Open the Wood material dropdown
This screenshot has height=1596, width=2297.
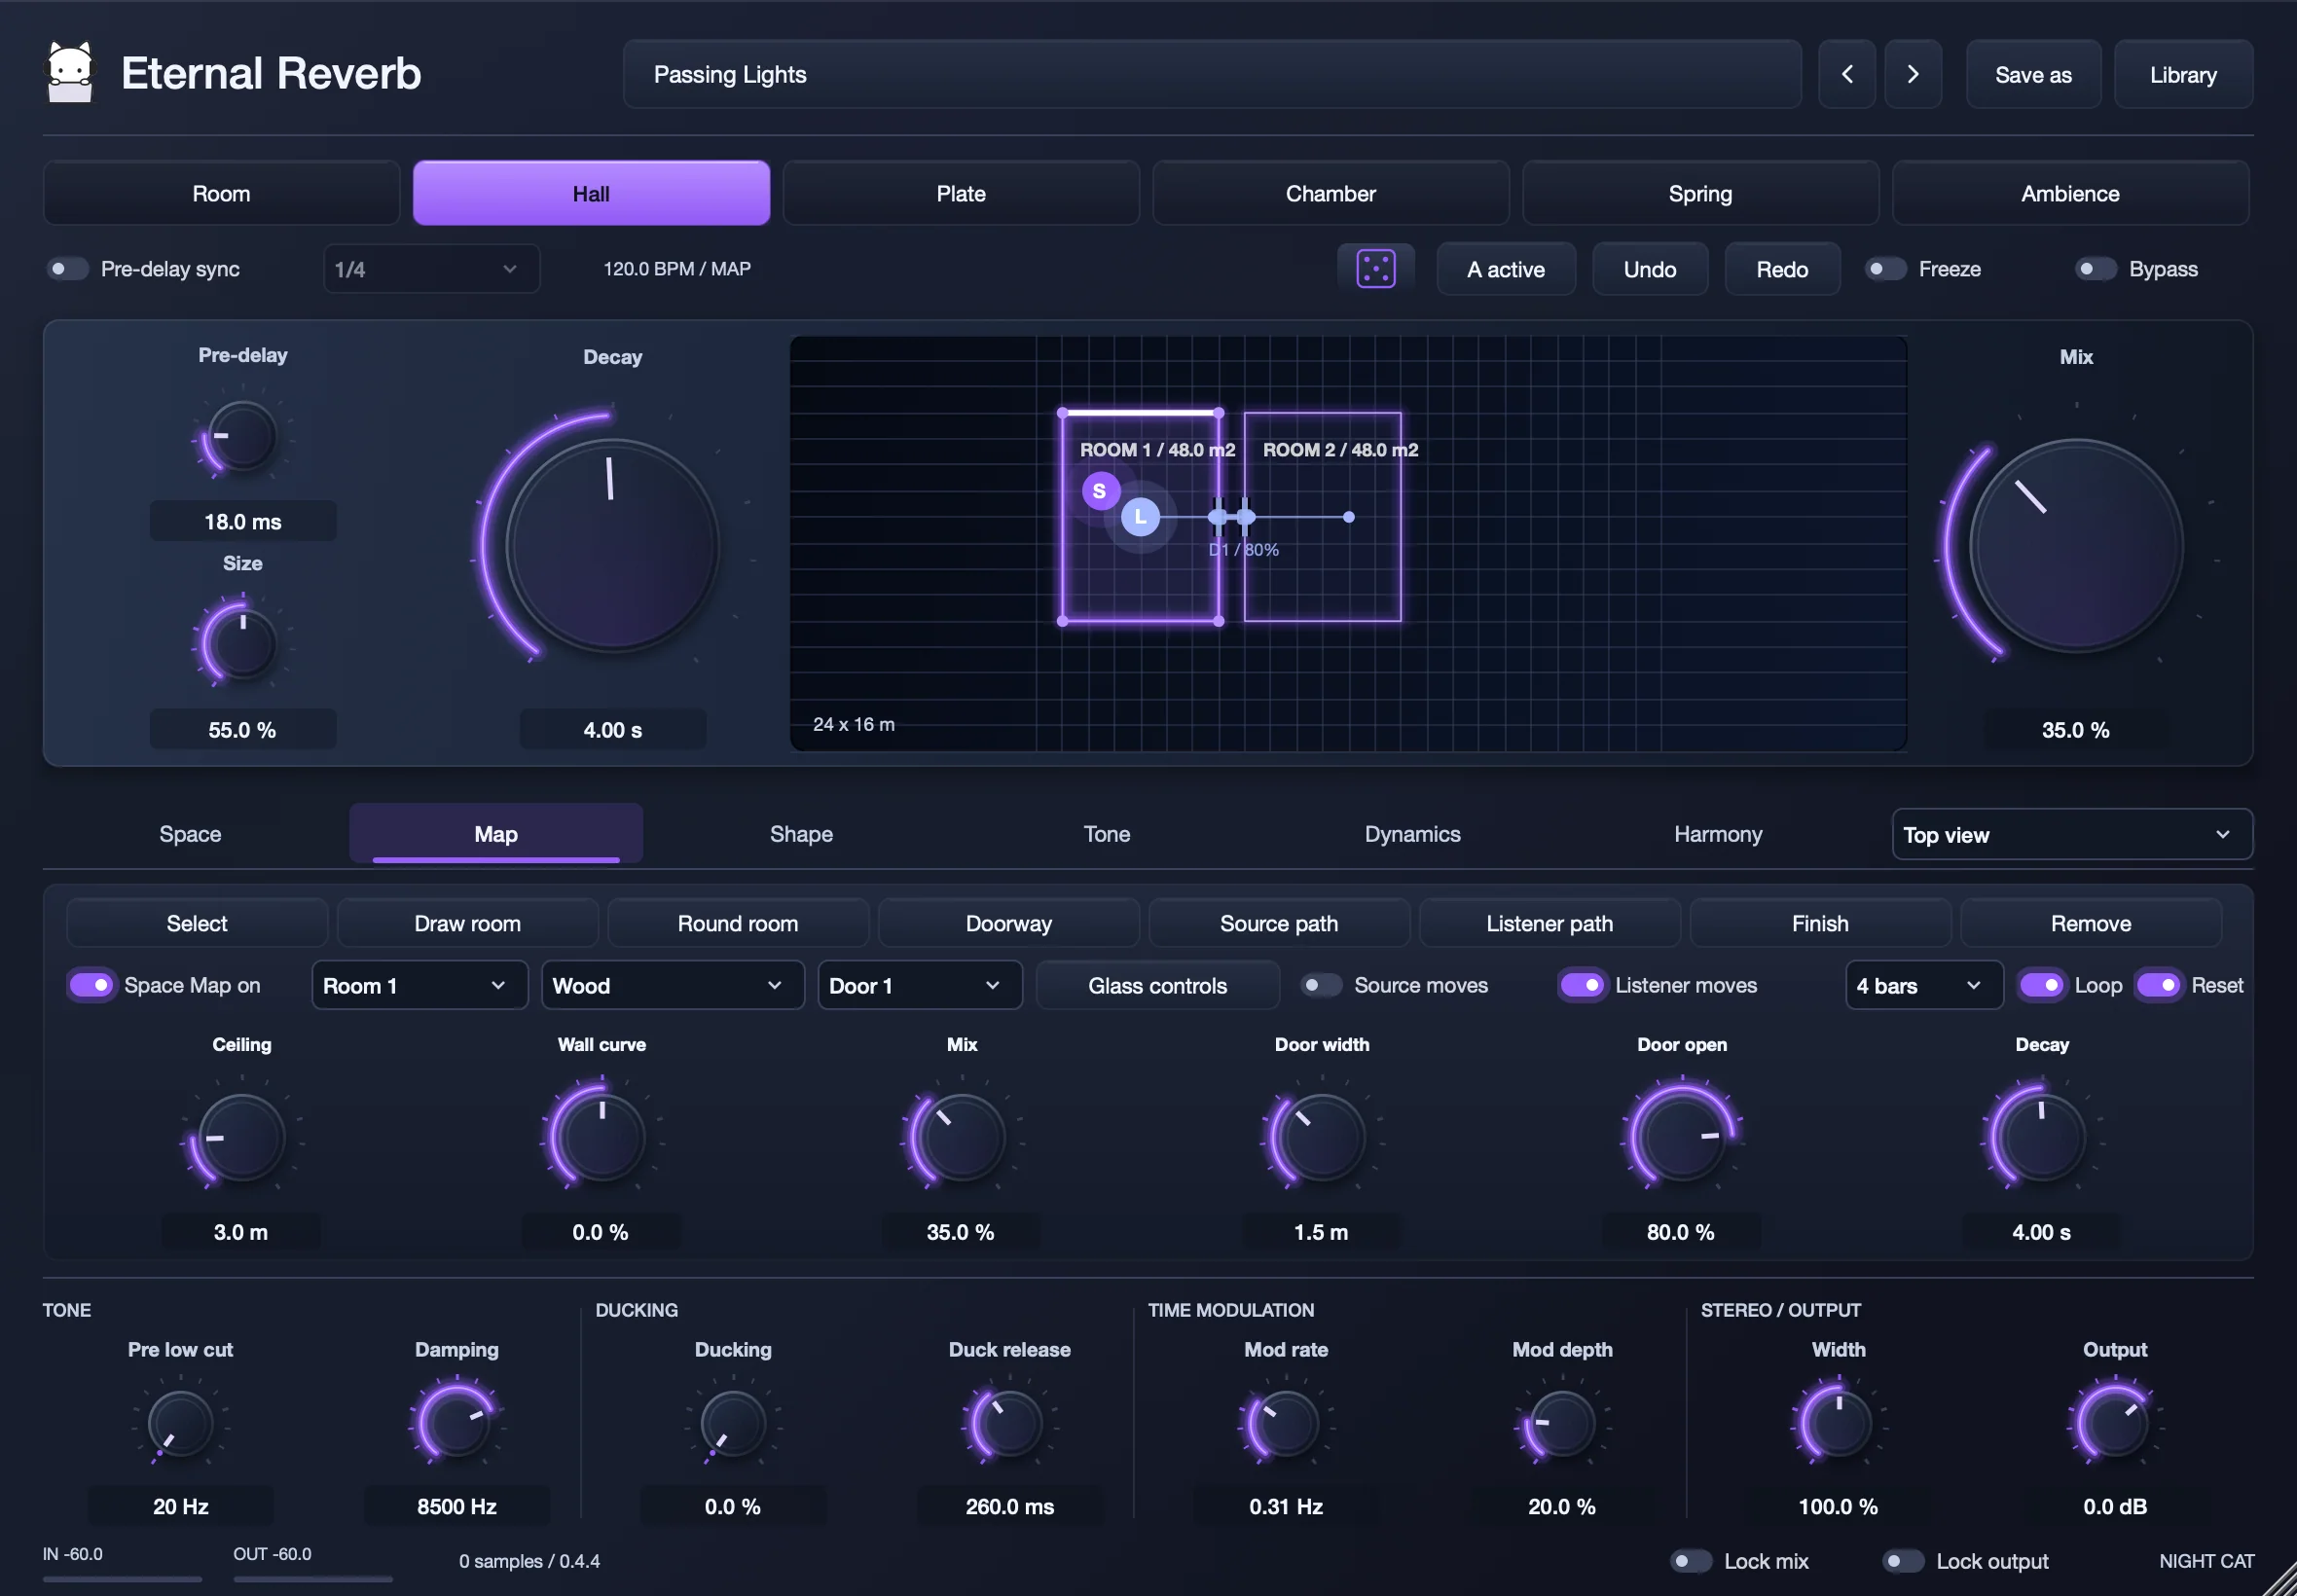[672, 985]
